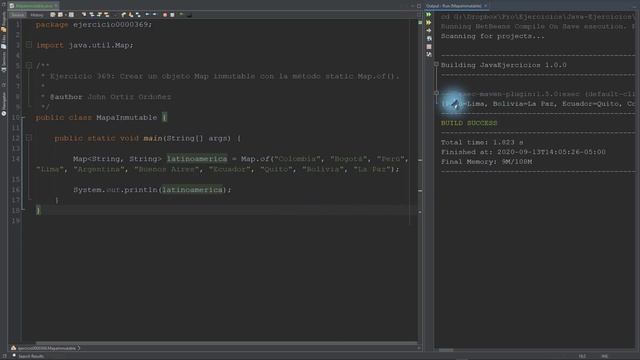Screen dimensions: 640x360
Task: Click the ejercicio0000369.MapaInmutable breadcrumb
Action: (47, 348)
